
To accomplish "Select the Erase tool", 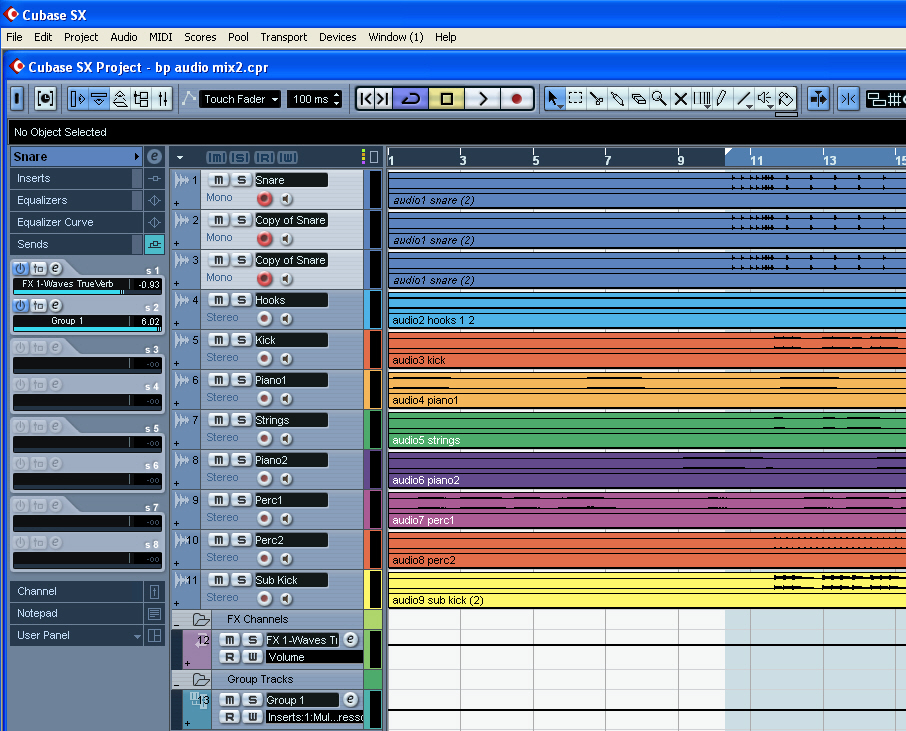I will (x=638, y=99).
